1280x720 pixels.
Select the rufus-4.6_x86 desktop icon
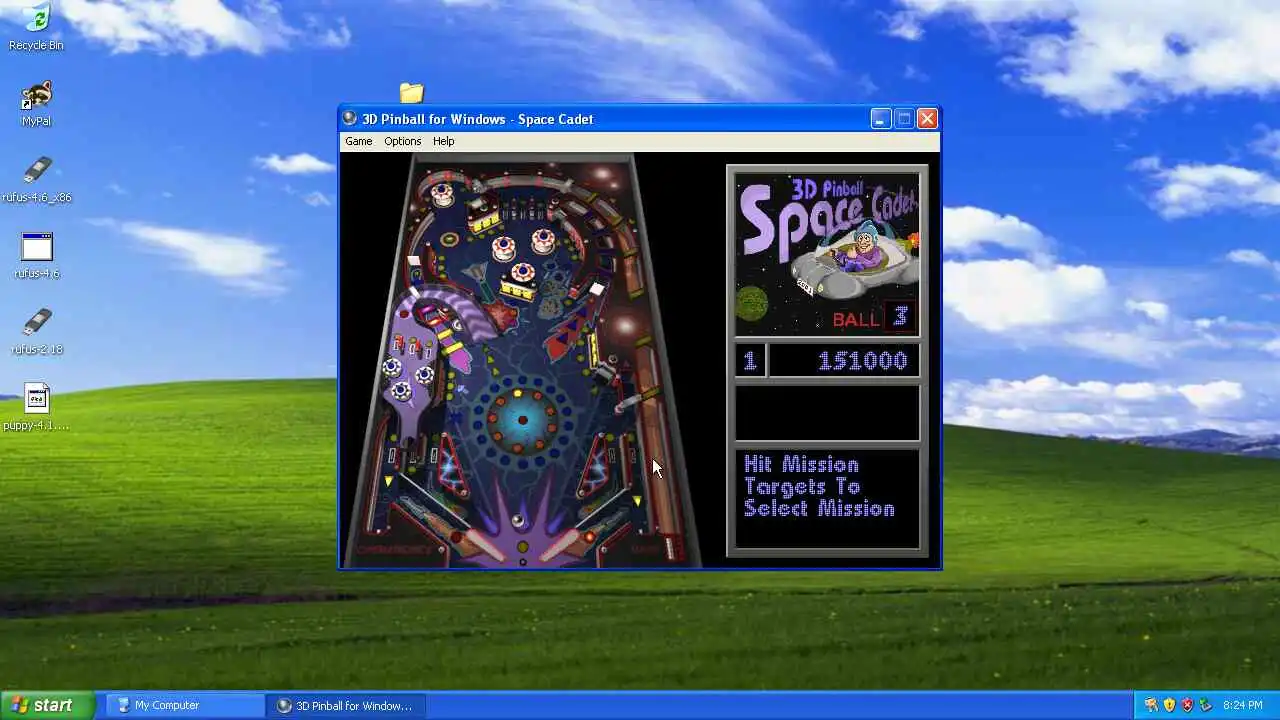tap(36, 180)
